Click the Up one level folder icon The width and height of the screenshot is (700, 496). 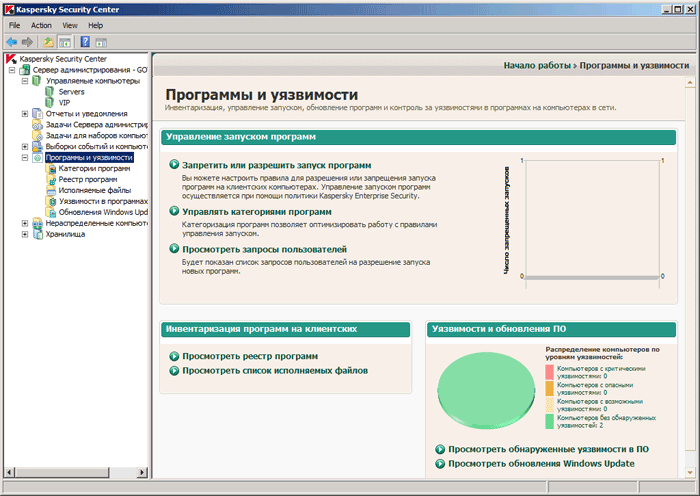coord(48,42)
